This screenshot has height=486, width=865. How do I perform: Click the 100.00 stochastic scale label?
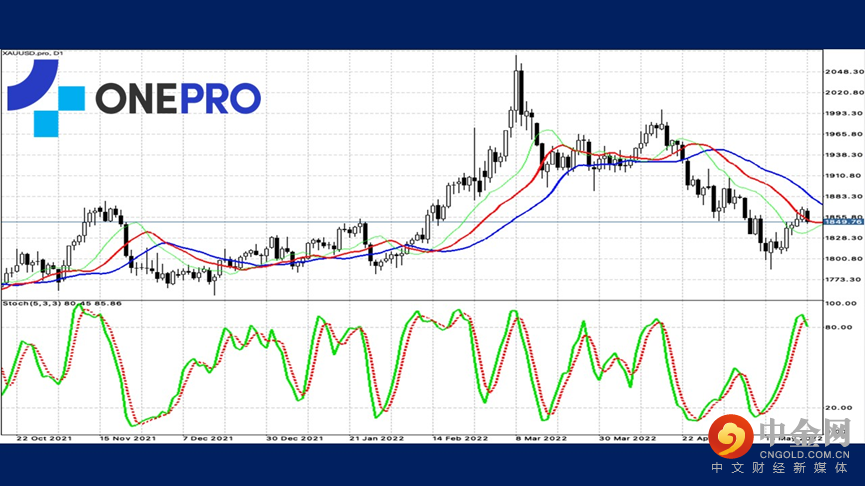point(841,303)
